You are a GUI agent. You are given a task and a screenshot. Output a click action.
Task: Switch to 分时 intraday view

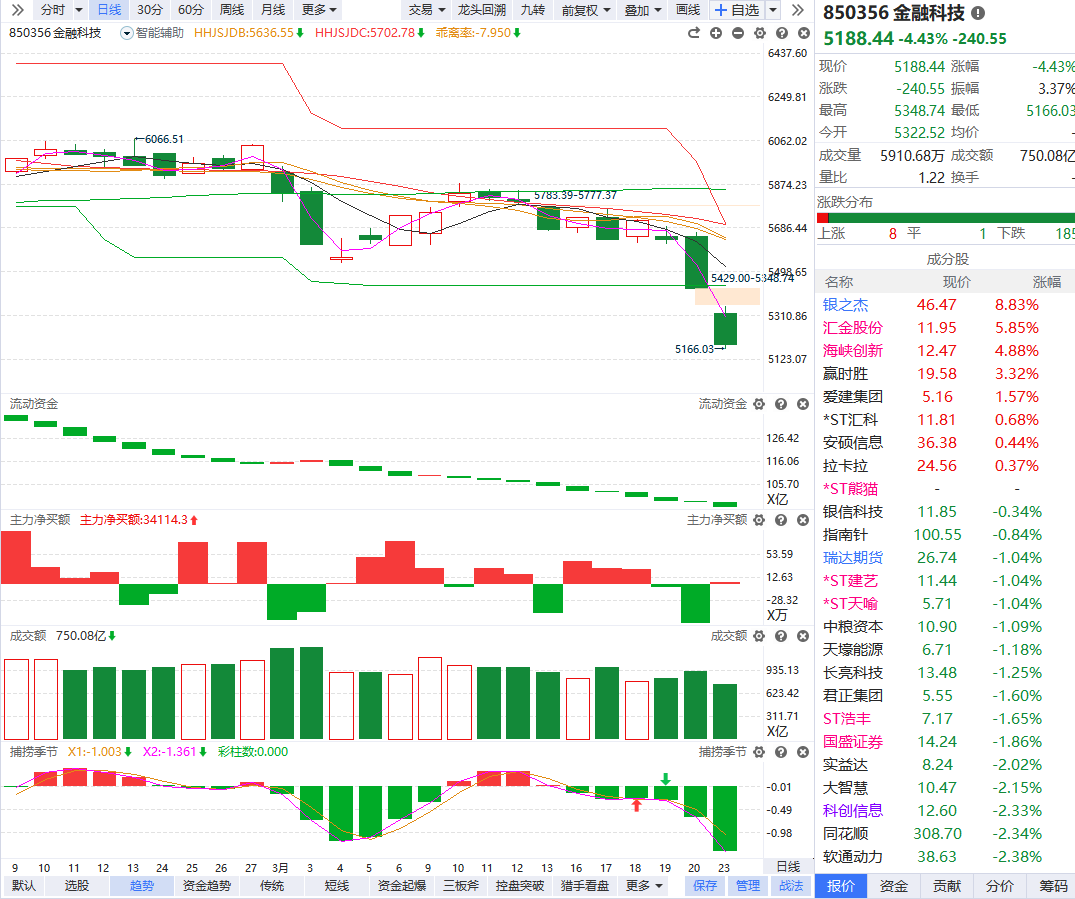[53, 10]
